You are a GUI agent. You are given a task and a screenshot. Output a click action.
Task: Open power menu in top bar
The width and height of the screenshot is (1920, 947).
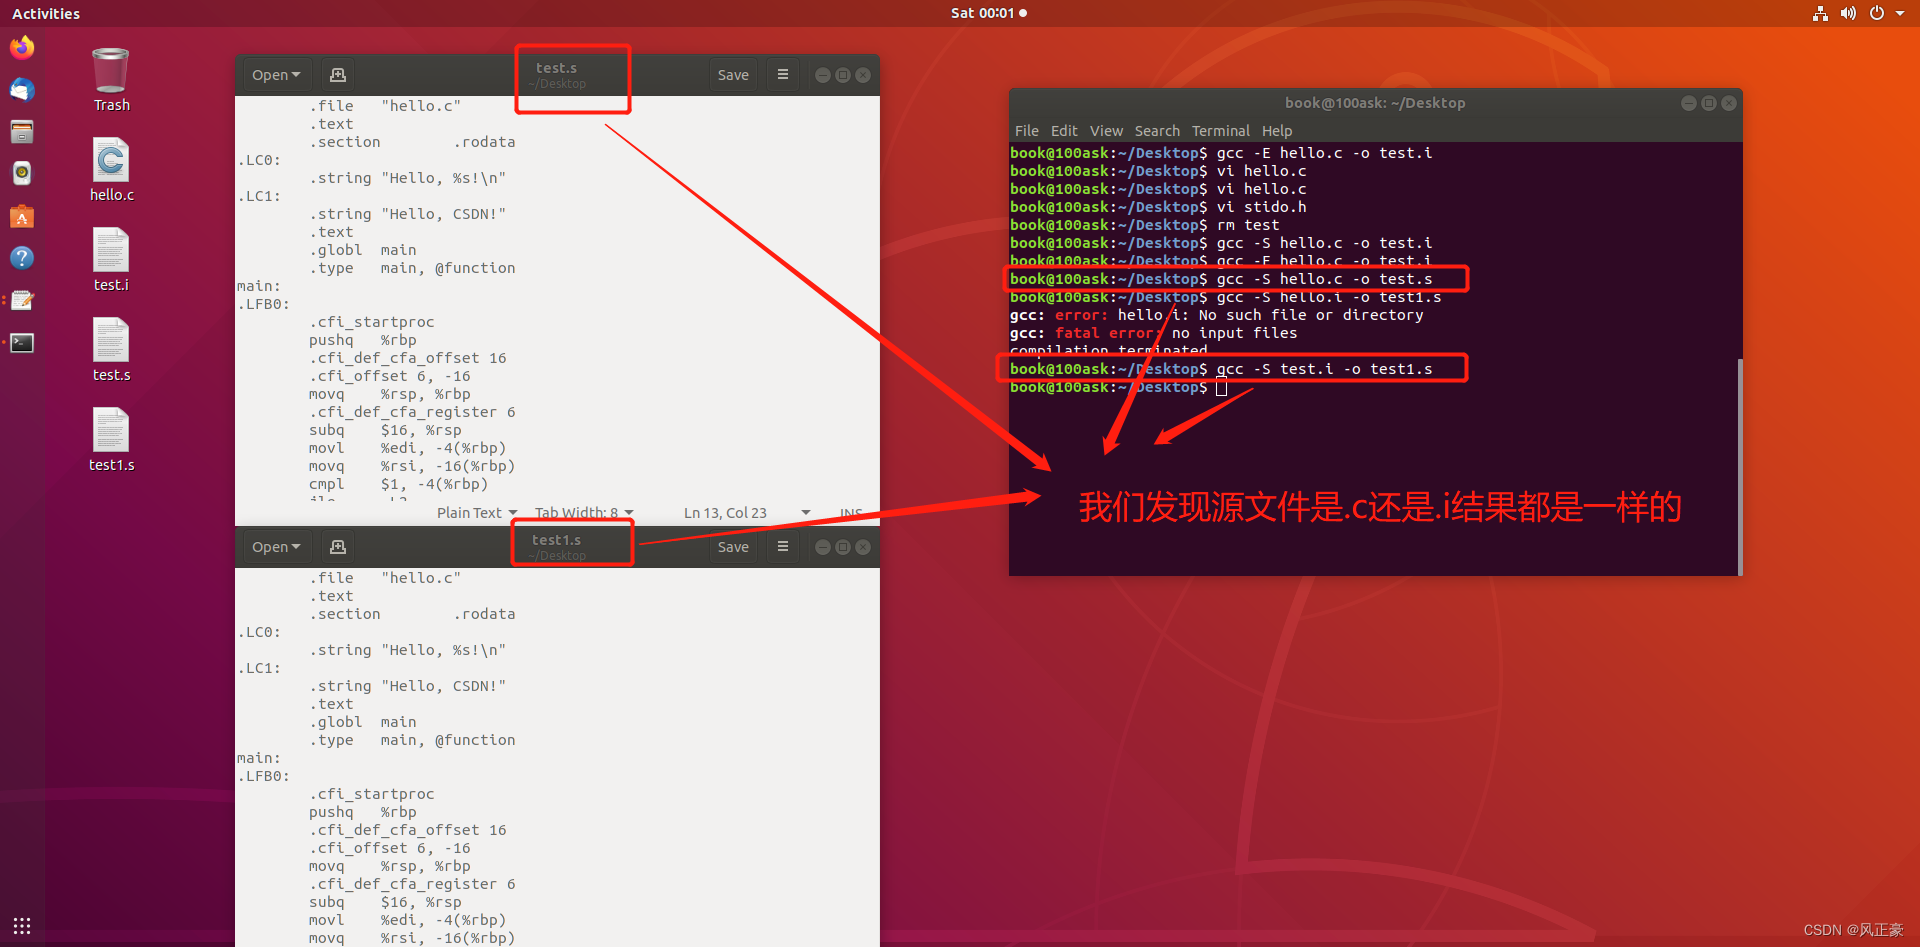(x=1877, y=13)
